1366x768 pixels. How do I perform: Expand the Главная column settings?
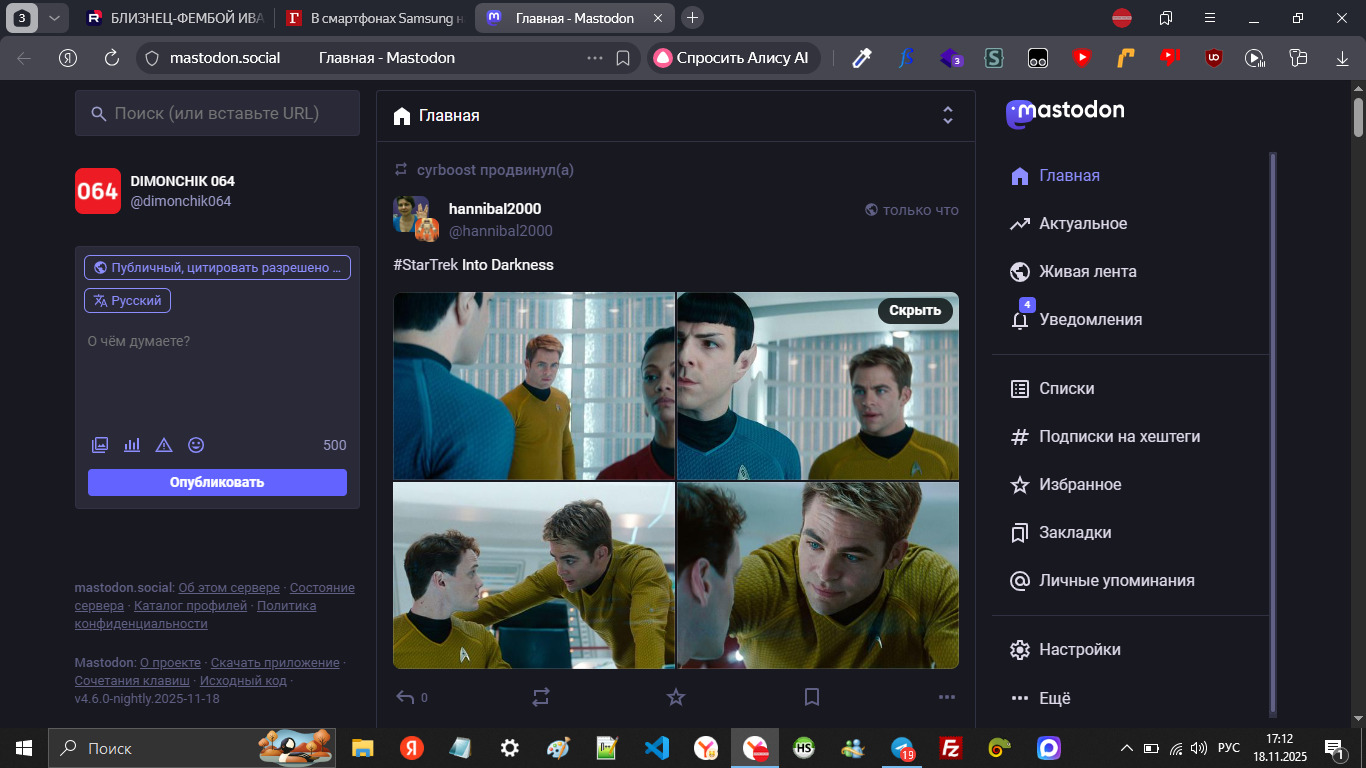(947, 116)
